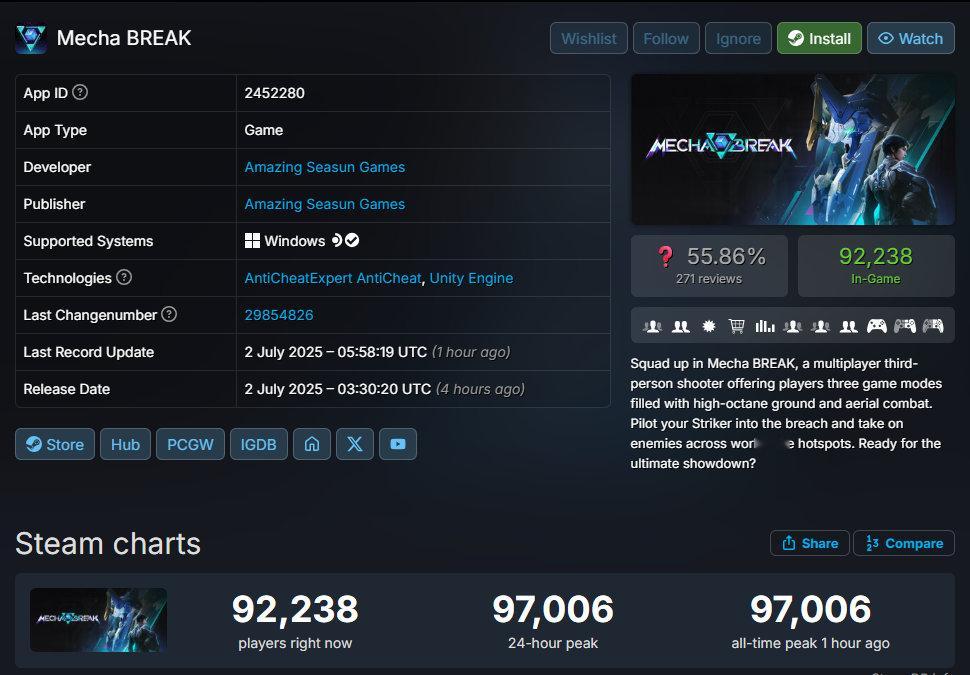Click the Ignore button

(x=739, y=38)
